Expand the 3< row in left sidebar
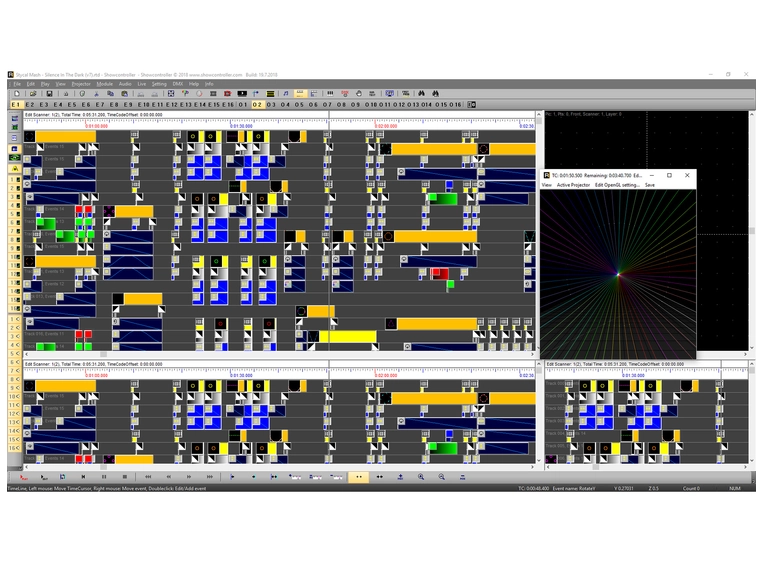762x562 pixels. [x=15, y=336]
